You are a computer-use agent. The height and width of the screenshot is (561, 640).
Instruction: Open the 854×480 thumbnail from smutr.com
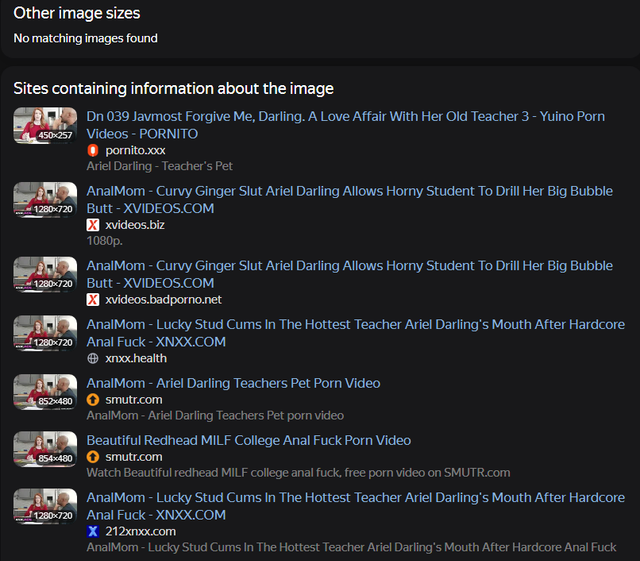pyautogui.click(x=45, y=449)
